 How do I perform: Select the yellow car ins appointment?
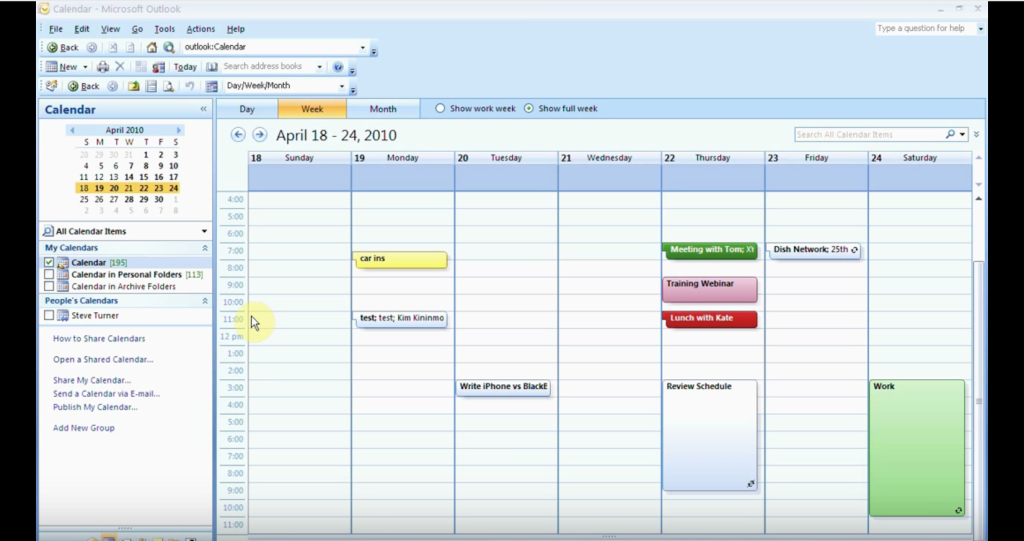tap(400, 259)
